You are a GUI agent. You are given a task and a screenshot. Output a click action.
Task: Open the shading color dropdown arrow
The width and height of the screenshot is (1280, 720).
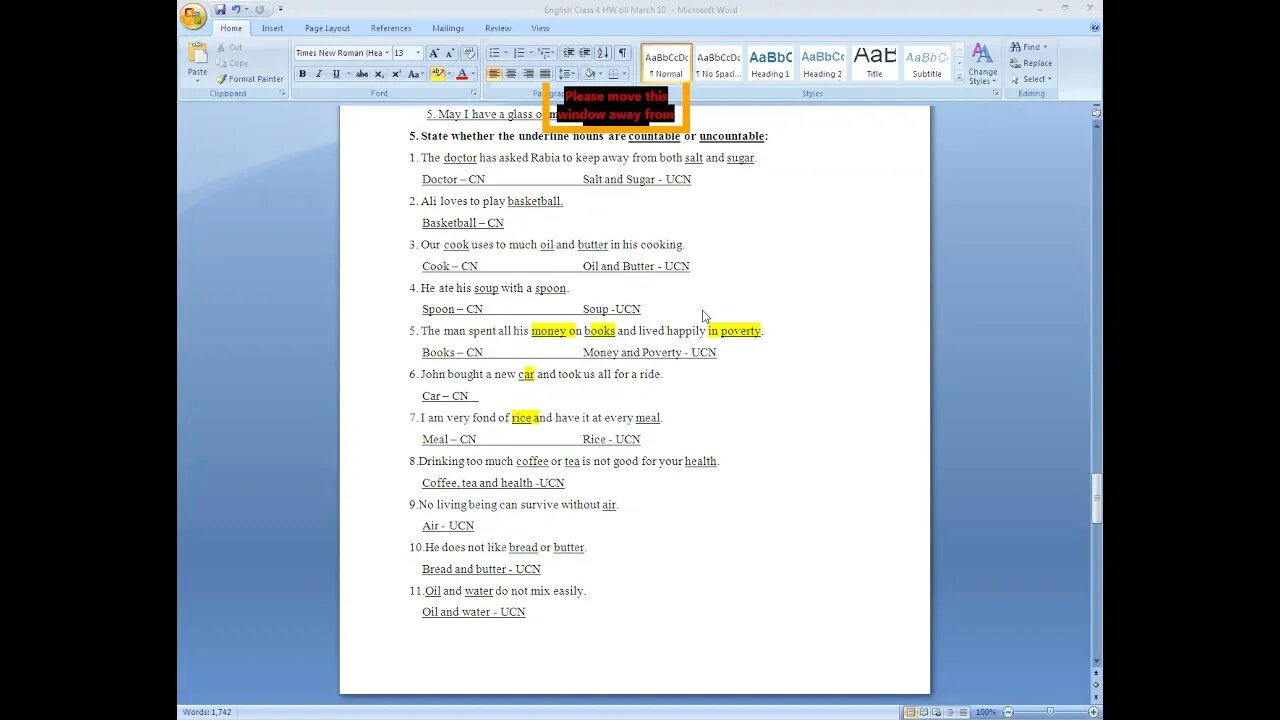point(600,74)
